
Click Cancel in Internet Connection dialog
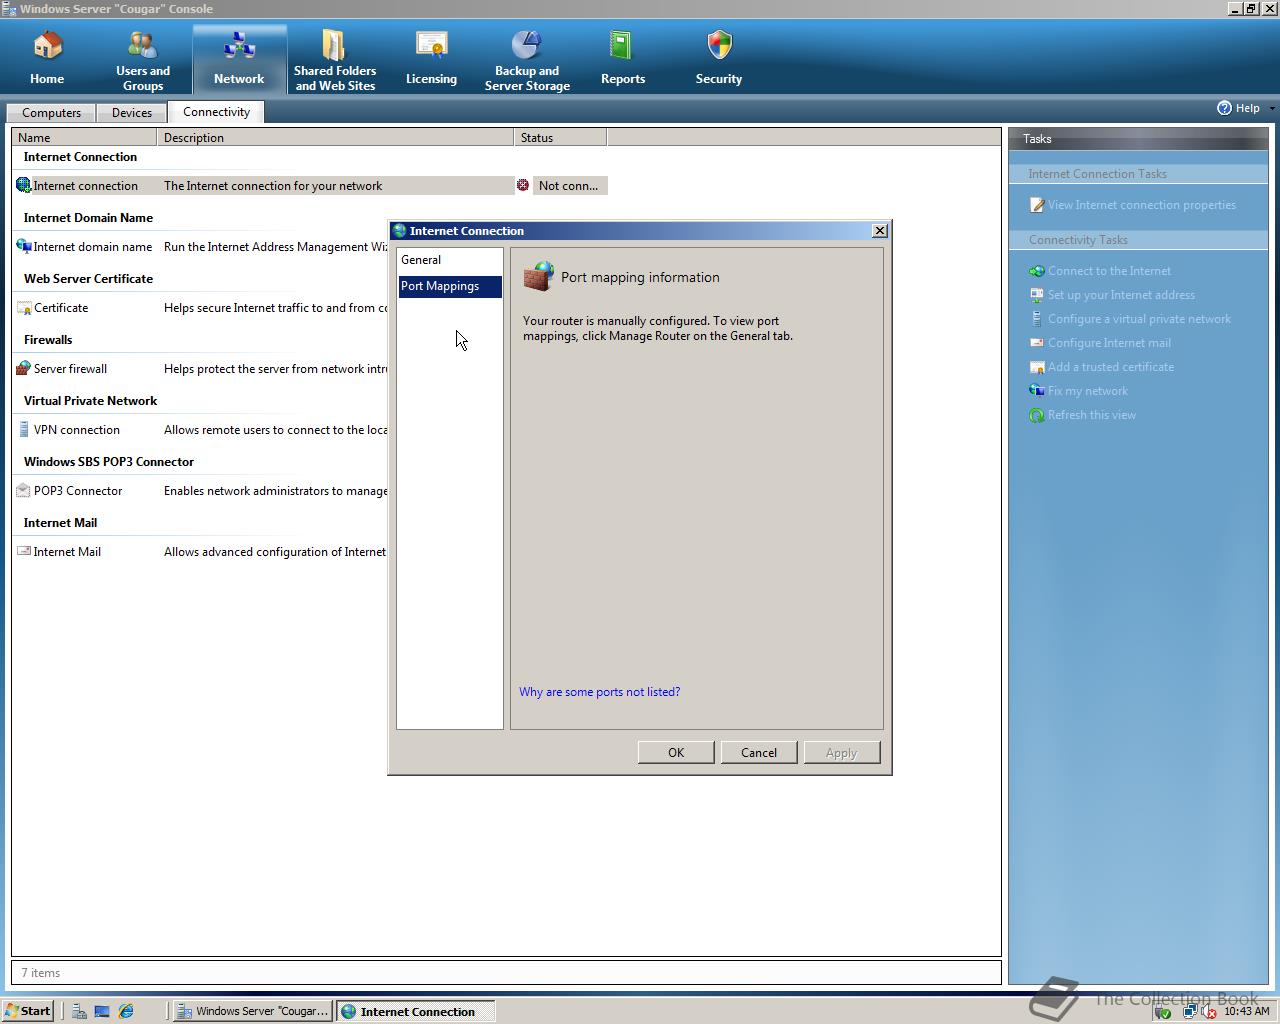tap(759, 753)
